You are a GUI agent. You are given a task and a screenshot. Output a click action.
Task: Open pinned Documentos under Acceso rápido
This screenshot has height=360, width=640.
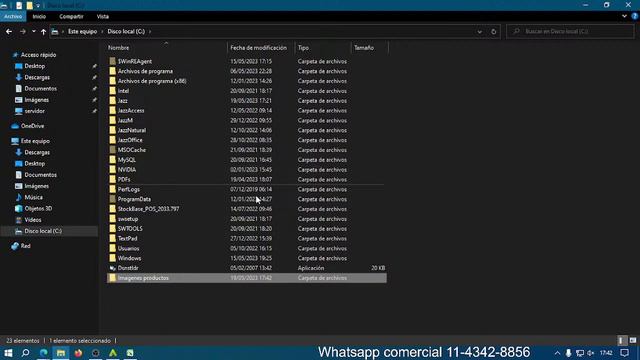[40, 89]
